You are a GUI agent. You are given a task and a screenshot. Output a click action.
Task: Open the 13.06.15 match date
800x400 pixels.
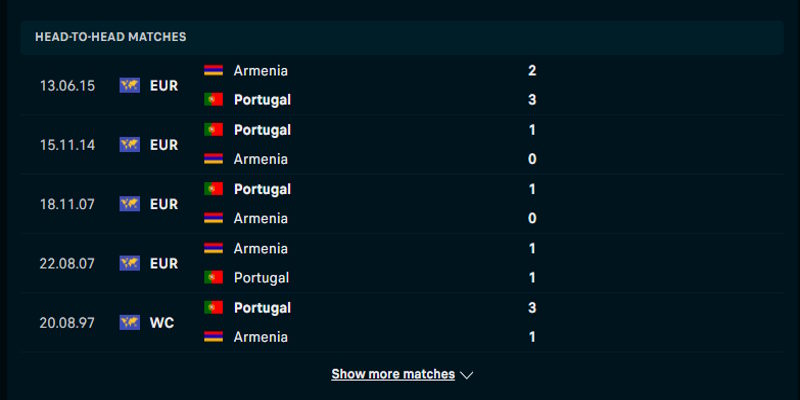(x=68, y=86)
